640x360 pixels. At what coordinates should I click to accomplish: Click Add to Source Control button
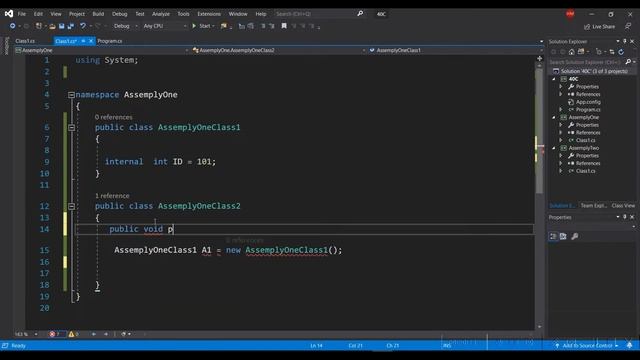point(587,345)
